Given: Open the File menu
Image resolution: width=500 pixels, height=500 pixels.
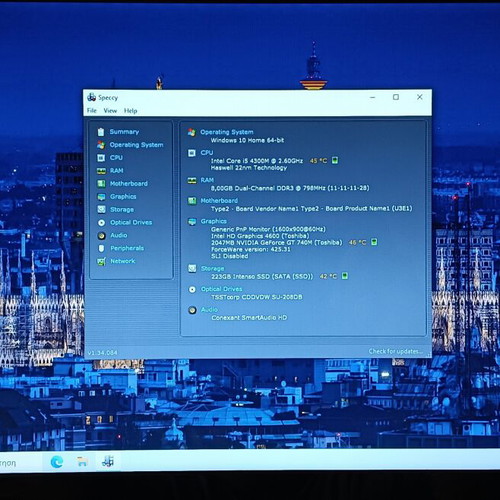Looking at the screenshot, I should [92, 111].
